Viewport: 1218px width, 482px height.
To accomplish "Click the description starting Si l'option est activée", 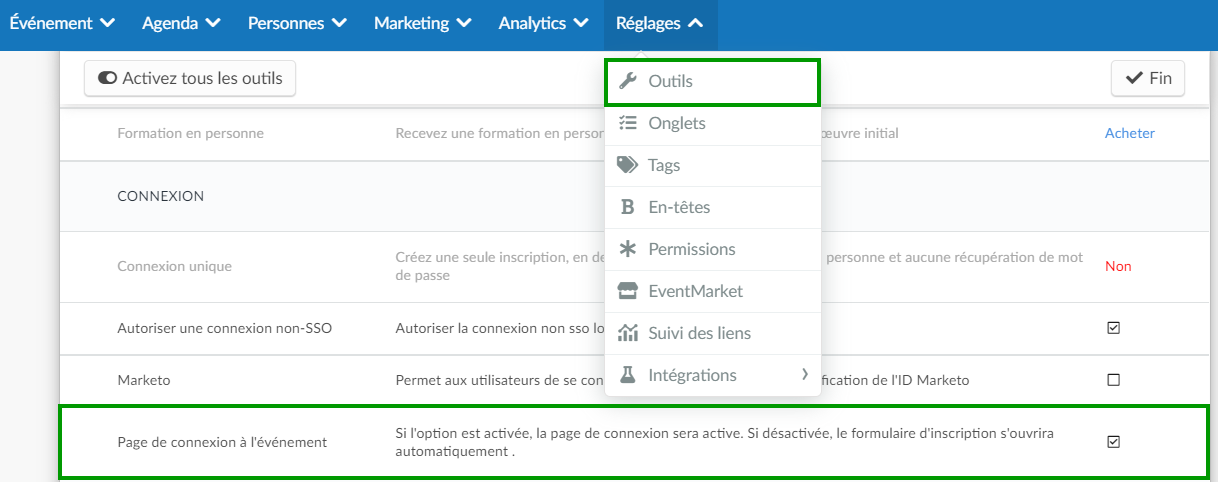I will point(725,442).
